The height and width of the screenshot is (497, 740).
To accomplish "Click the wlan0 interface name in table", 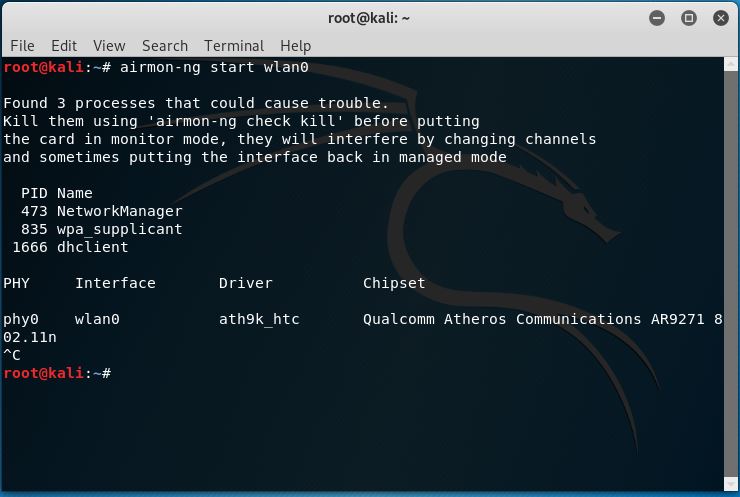I will coord(97,320).
